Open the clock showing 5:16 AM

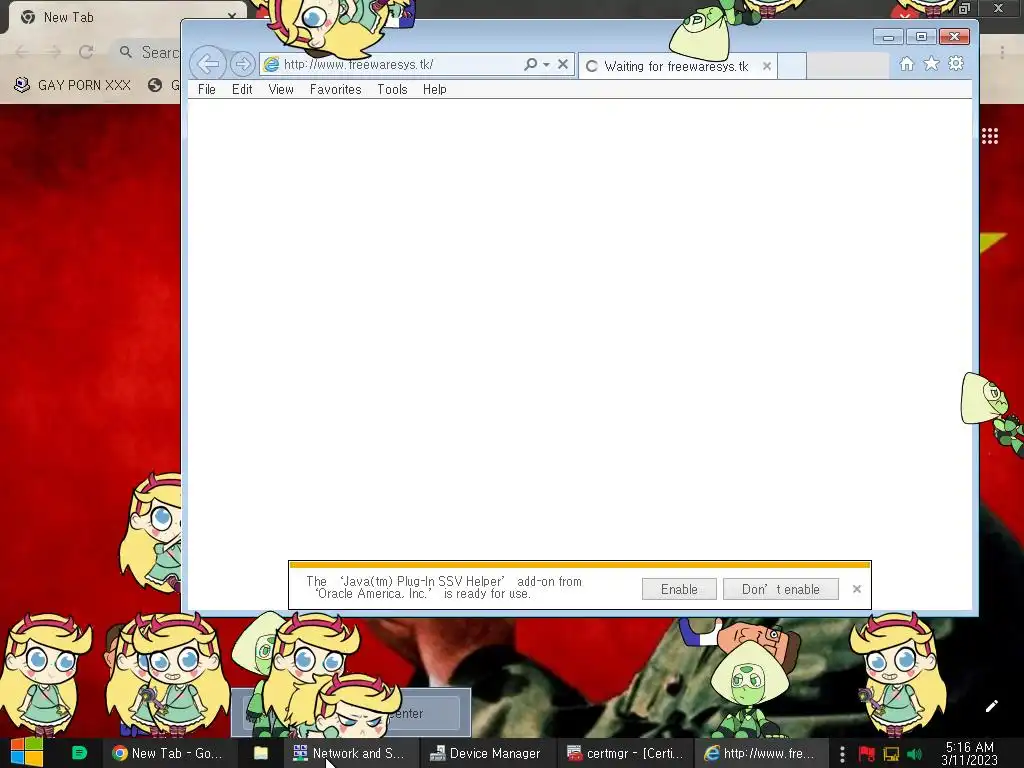tap(969, 753)
